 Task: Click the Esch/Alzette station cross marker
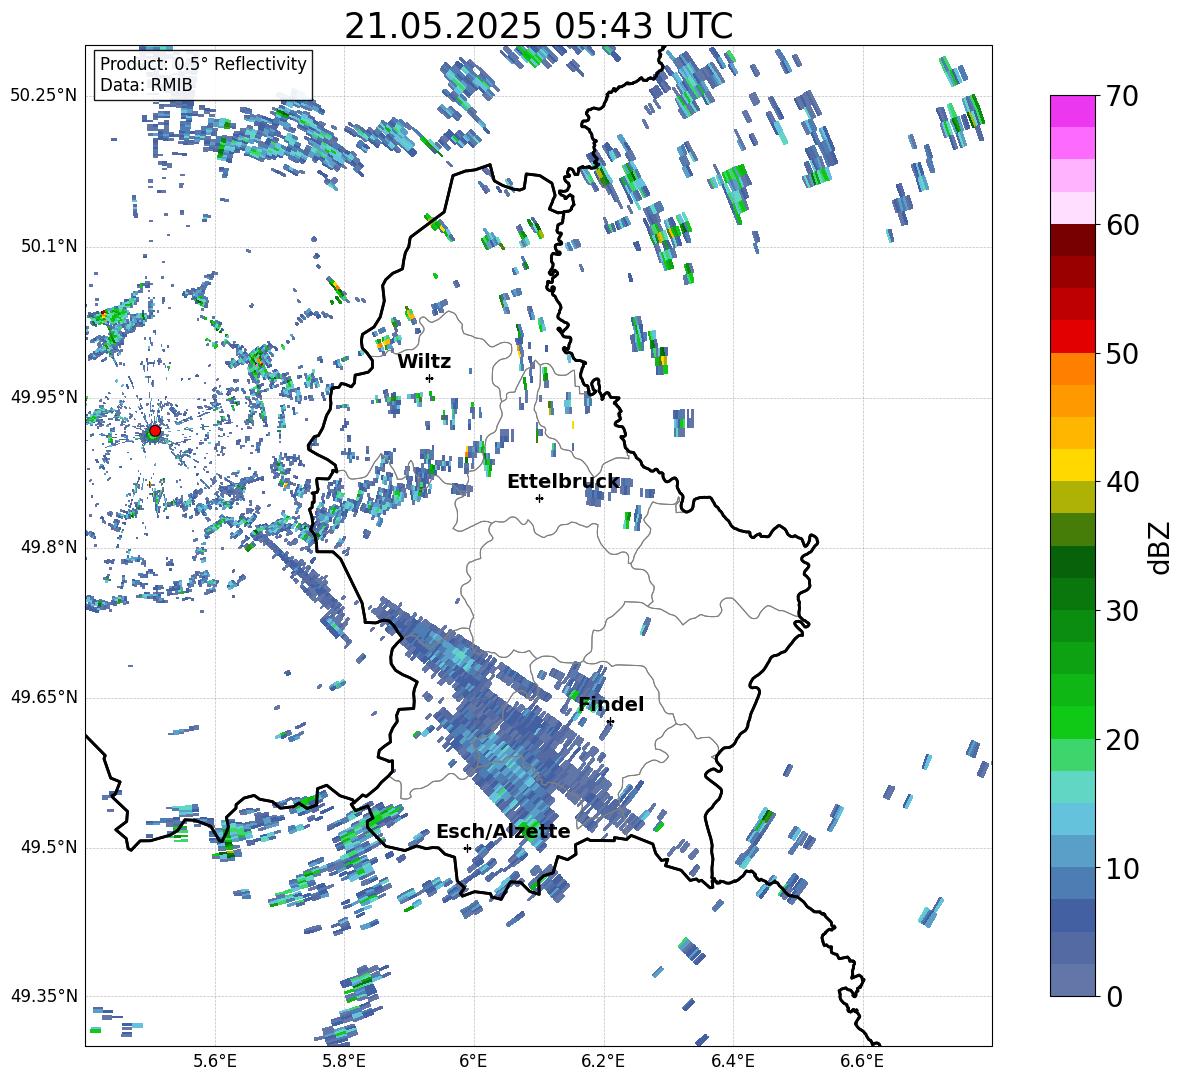(467, 848)
